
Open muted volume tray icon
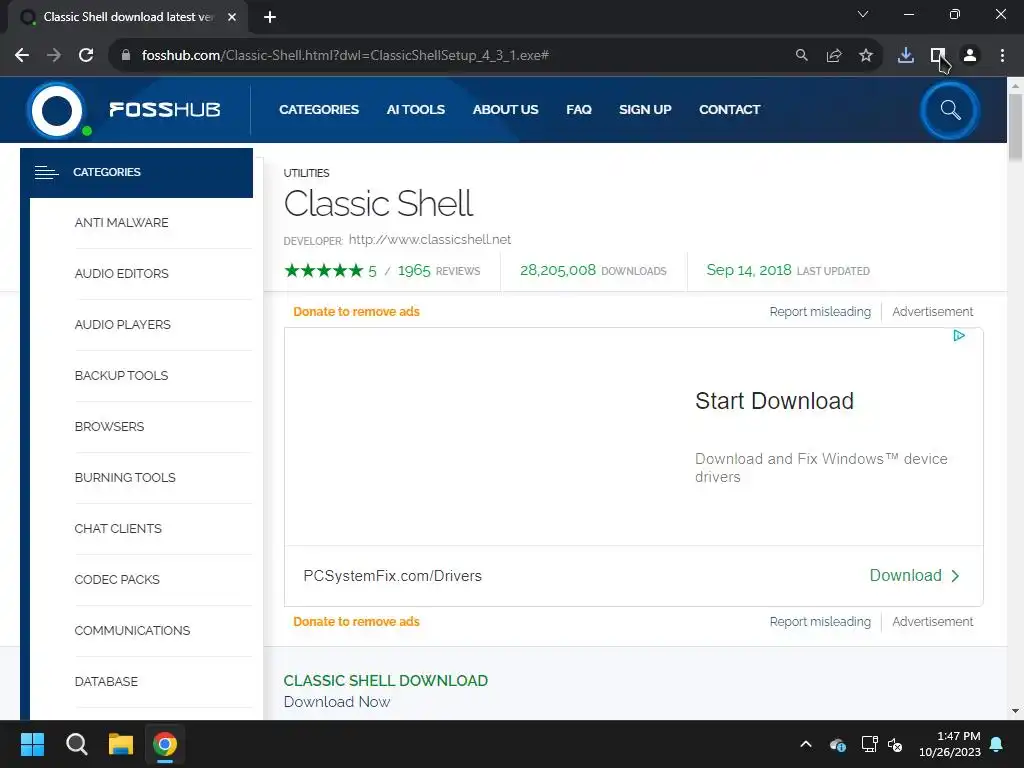895,744
